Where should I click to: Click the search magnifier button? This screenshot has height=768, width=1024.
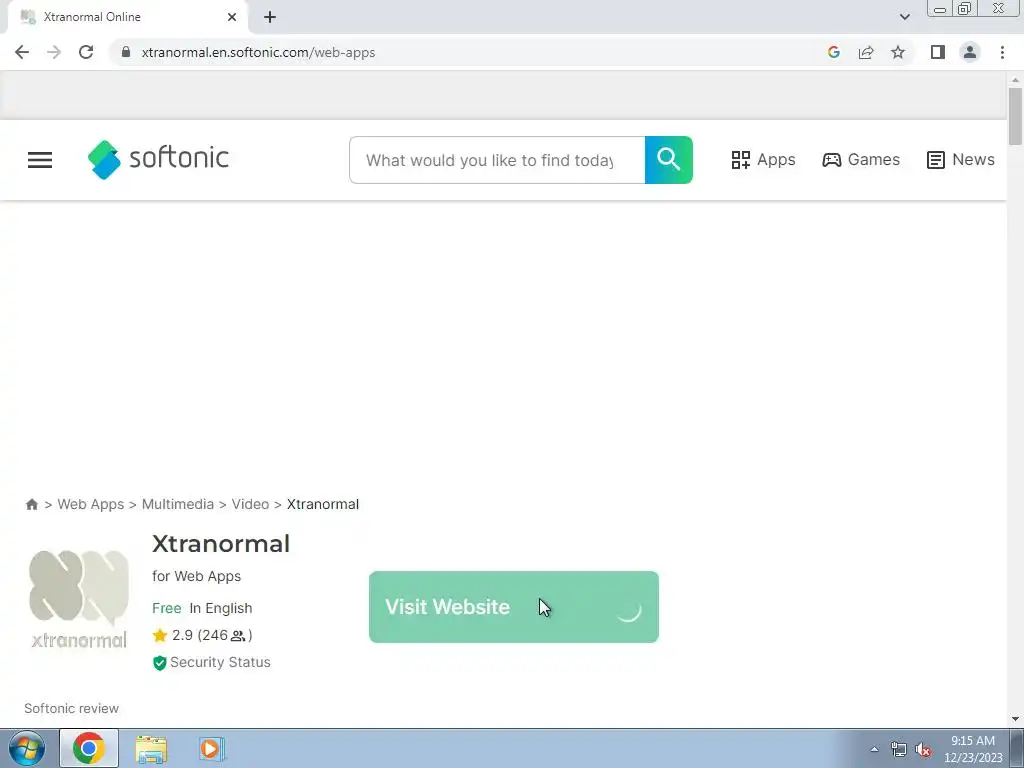pos(669,160)
